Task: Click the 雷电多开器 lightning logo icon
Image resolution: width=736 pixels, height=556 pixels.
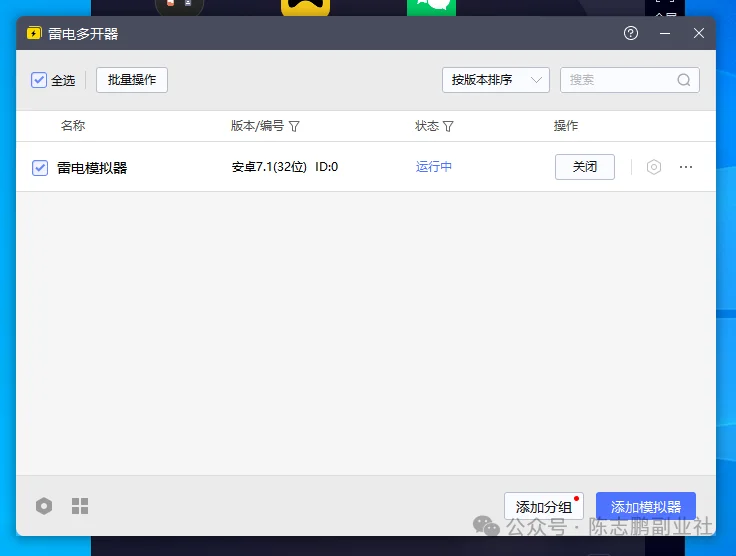Action: pyautogui.click(x=34, y=33)
